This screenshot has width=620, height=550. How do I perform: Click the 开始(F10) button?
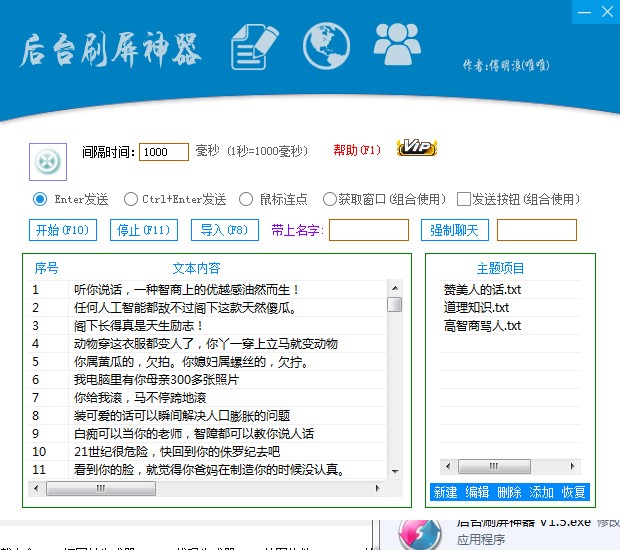[x=63, y=230]
